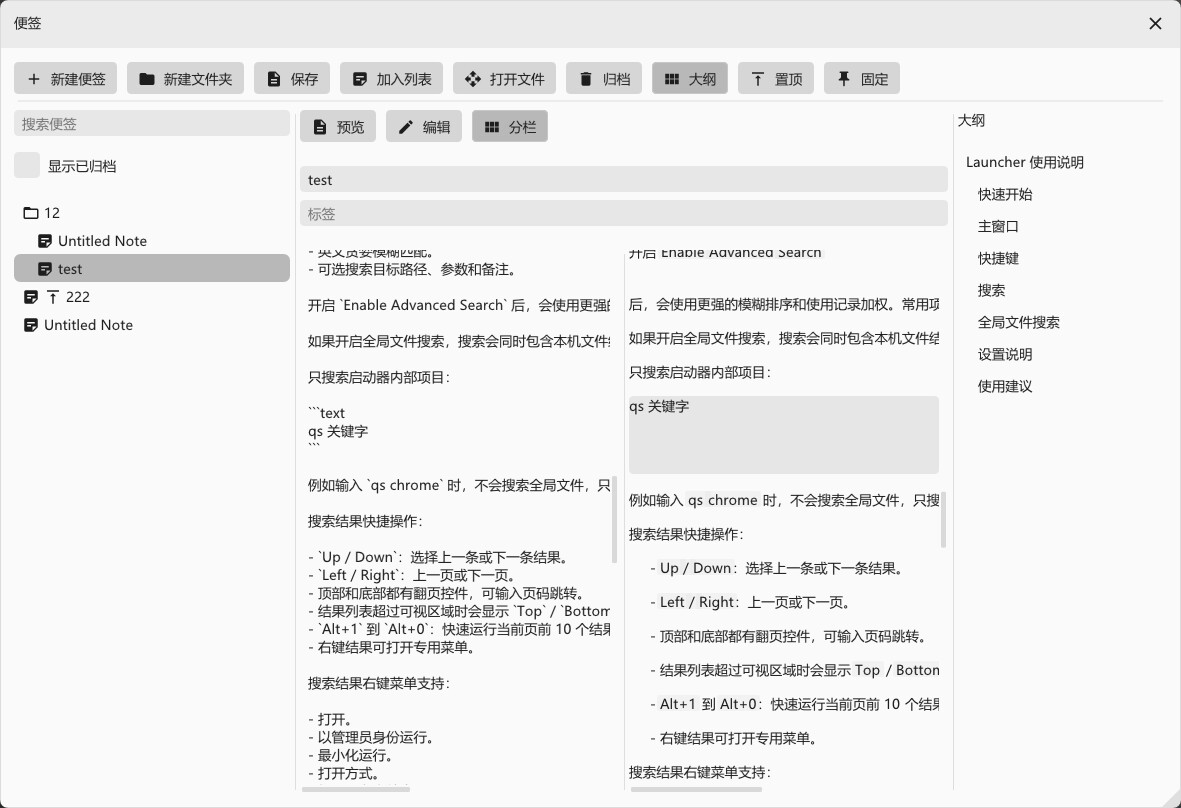Jump to 全局文件搜索 in outline
The height and width of the screenshot is (808, 1181).
pyautogui.click(x=1018, y=322)
